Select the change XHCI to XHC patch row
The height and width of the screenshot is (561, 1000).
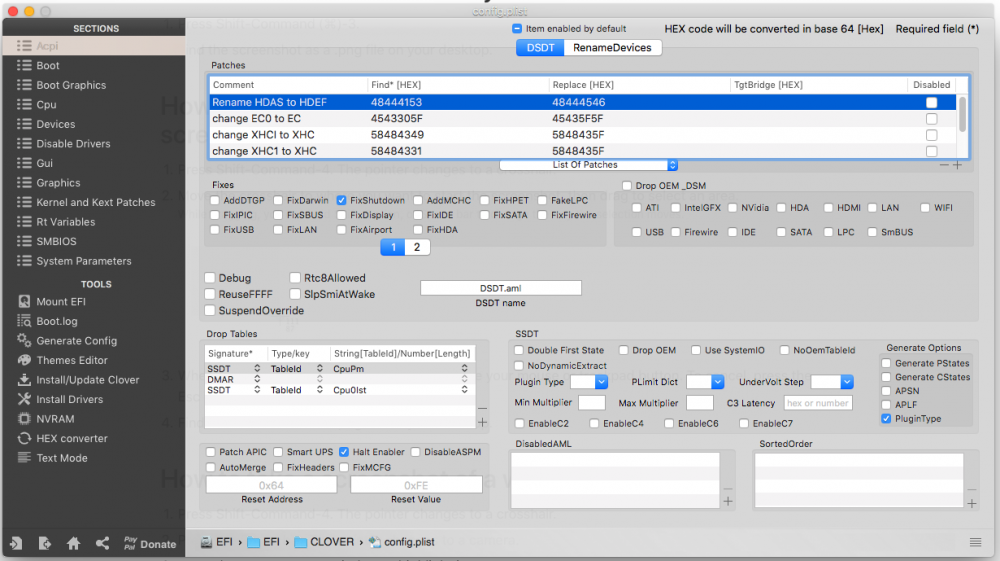pyautogui.click(x=582, y=135)
